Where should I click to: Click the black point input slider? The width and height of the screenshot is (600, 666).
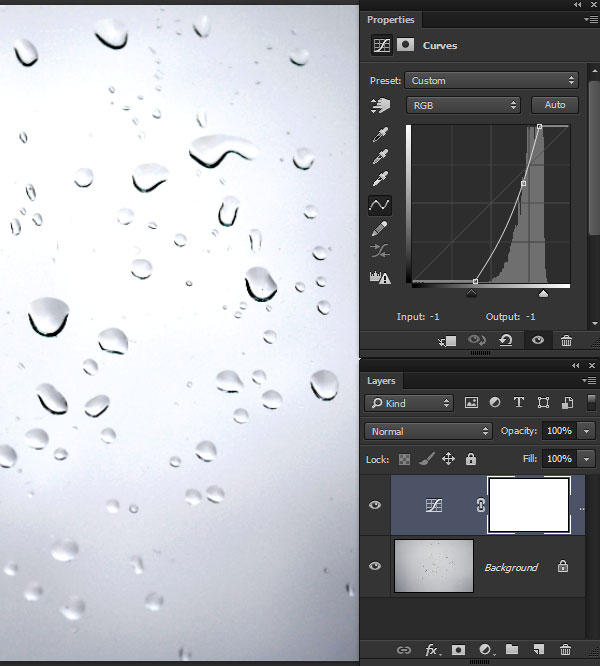pyautogui.click(x=471, y=293)
